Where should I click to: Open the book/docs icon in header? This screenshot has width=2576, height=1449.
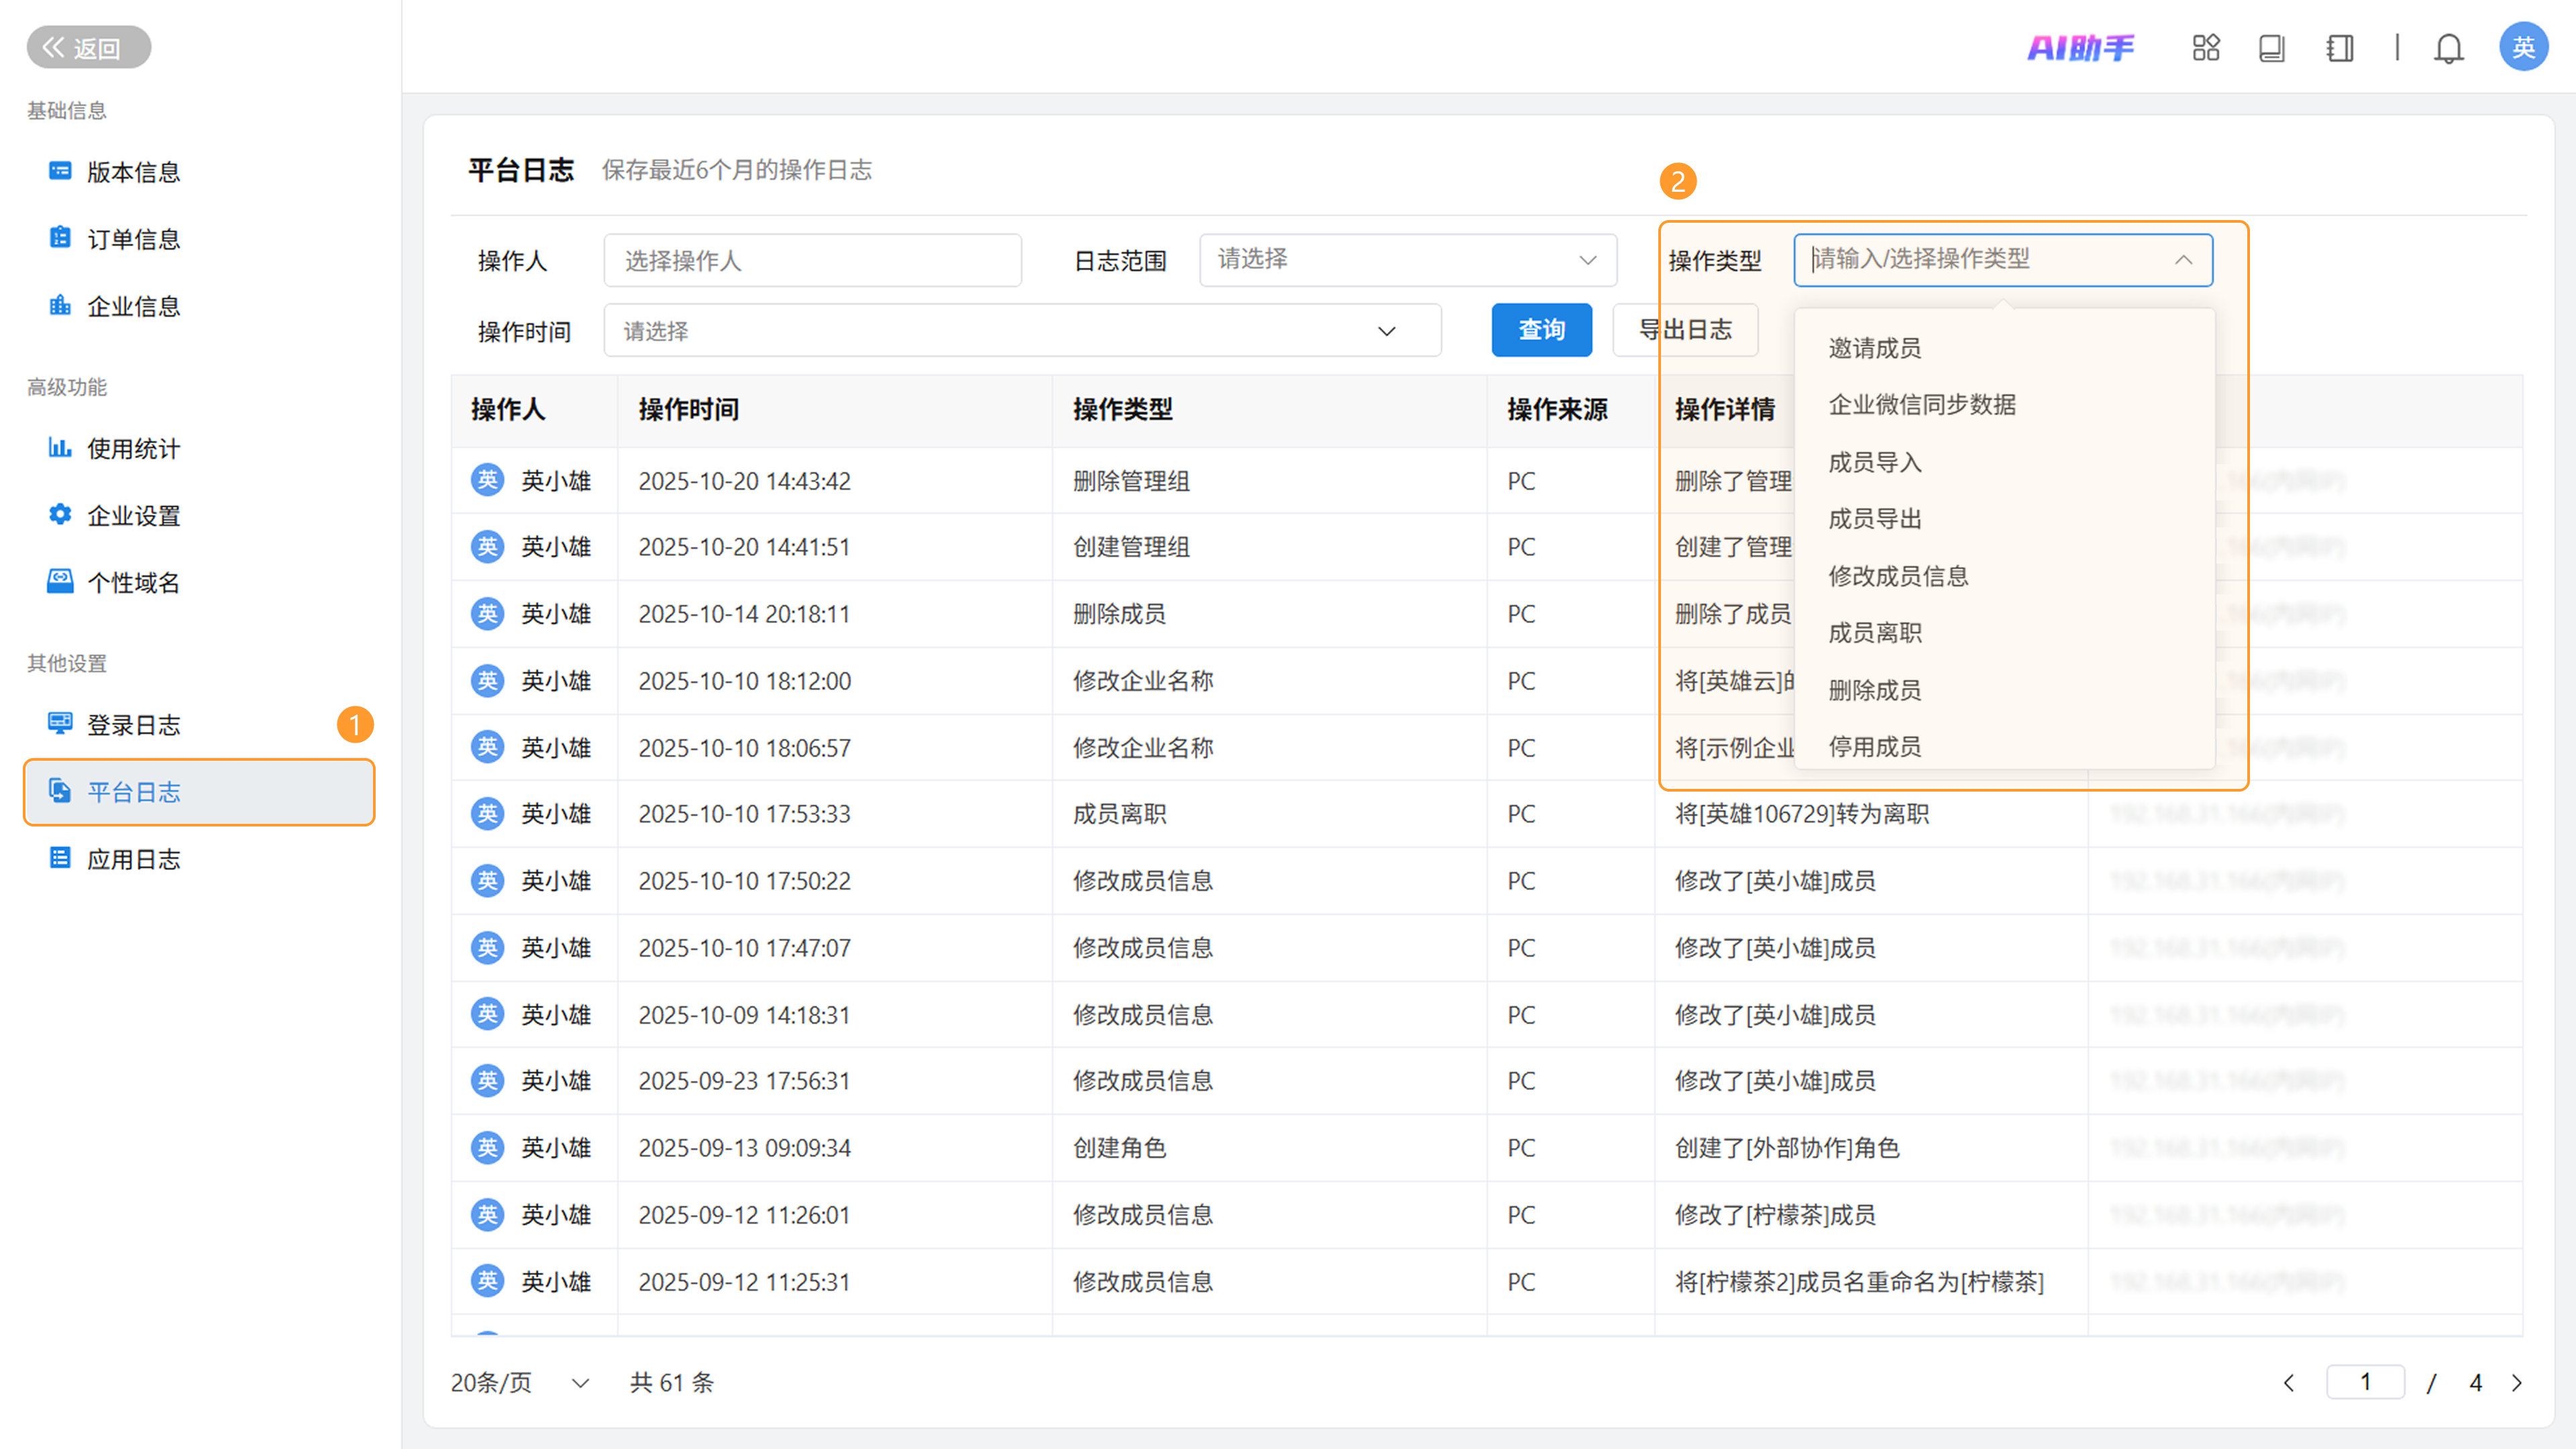(2271, 47)
